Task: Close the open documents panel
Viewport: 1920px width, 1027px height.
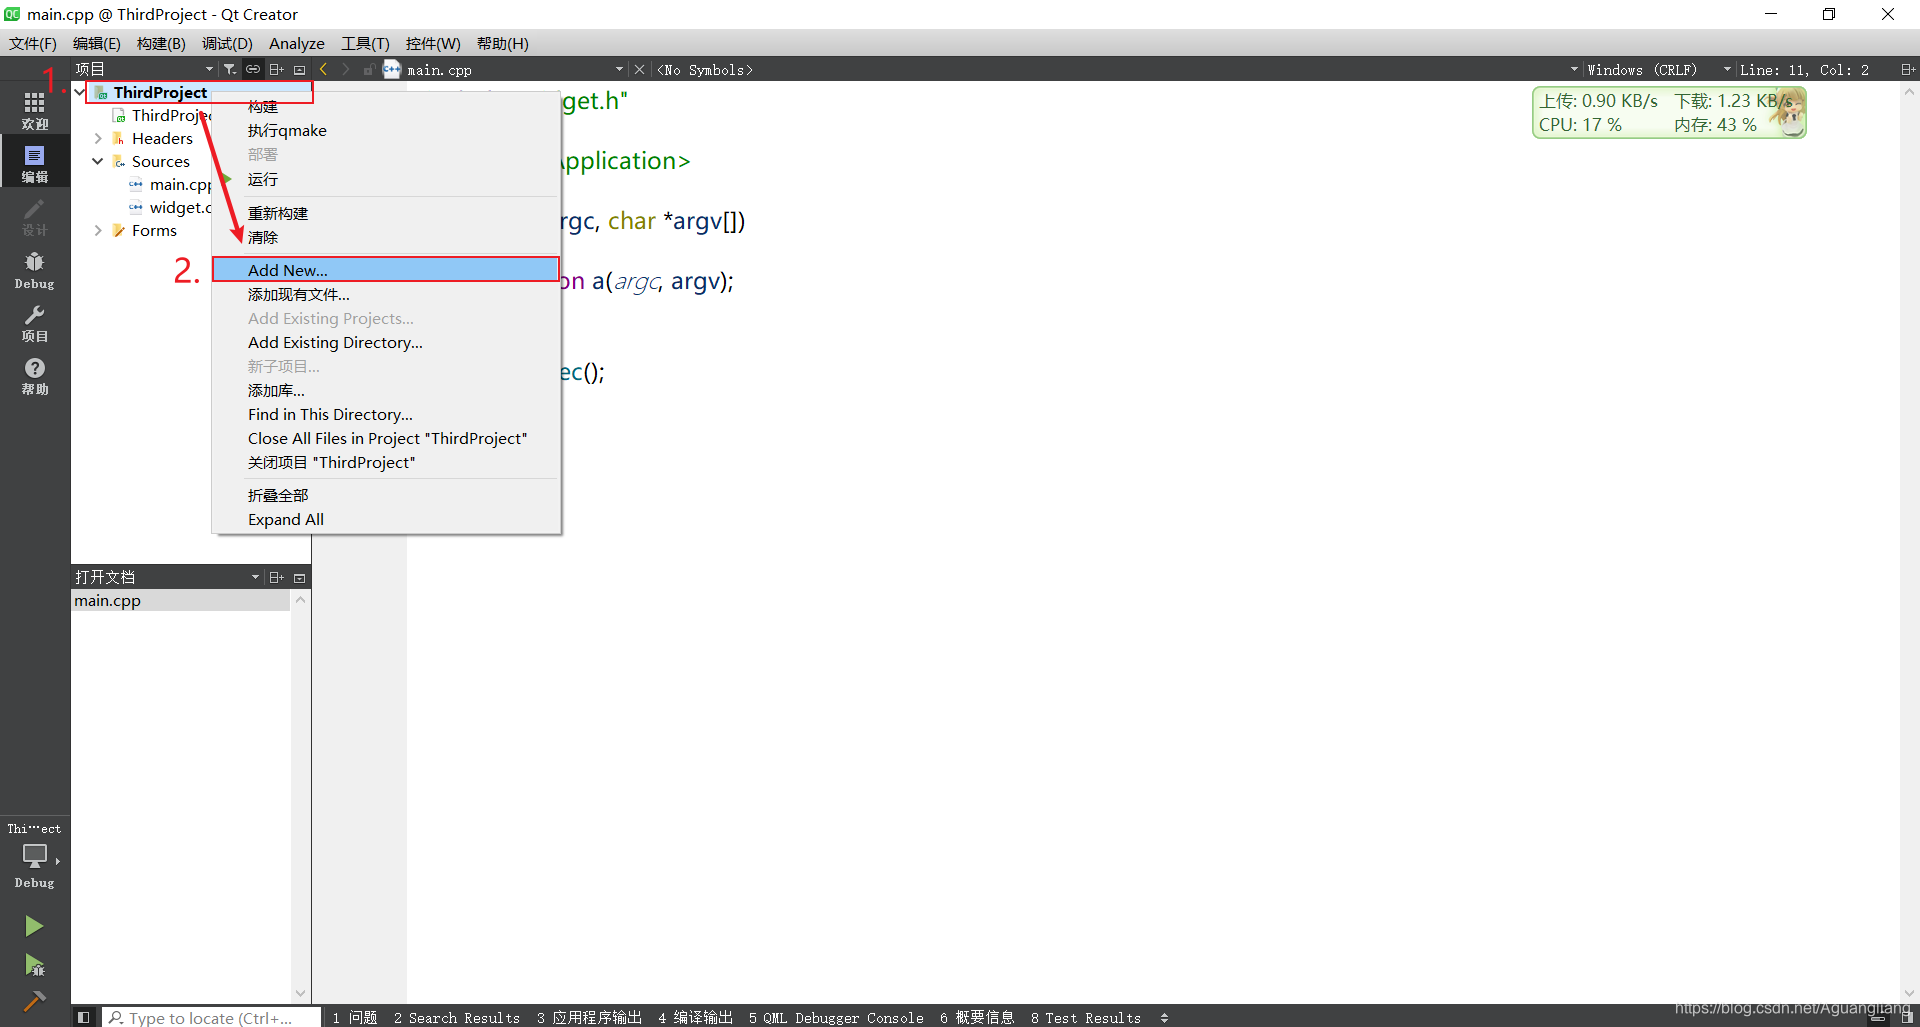Action: [x=299, y=578]
